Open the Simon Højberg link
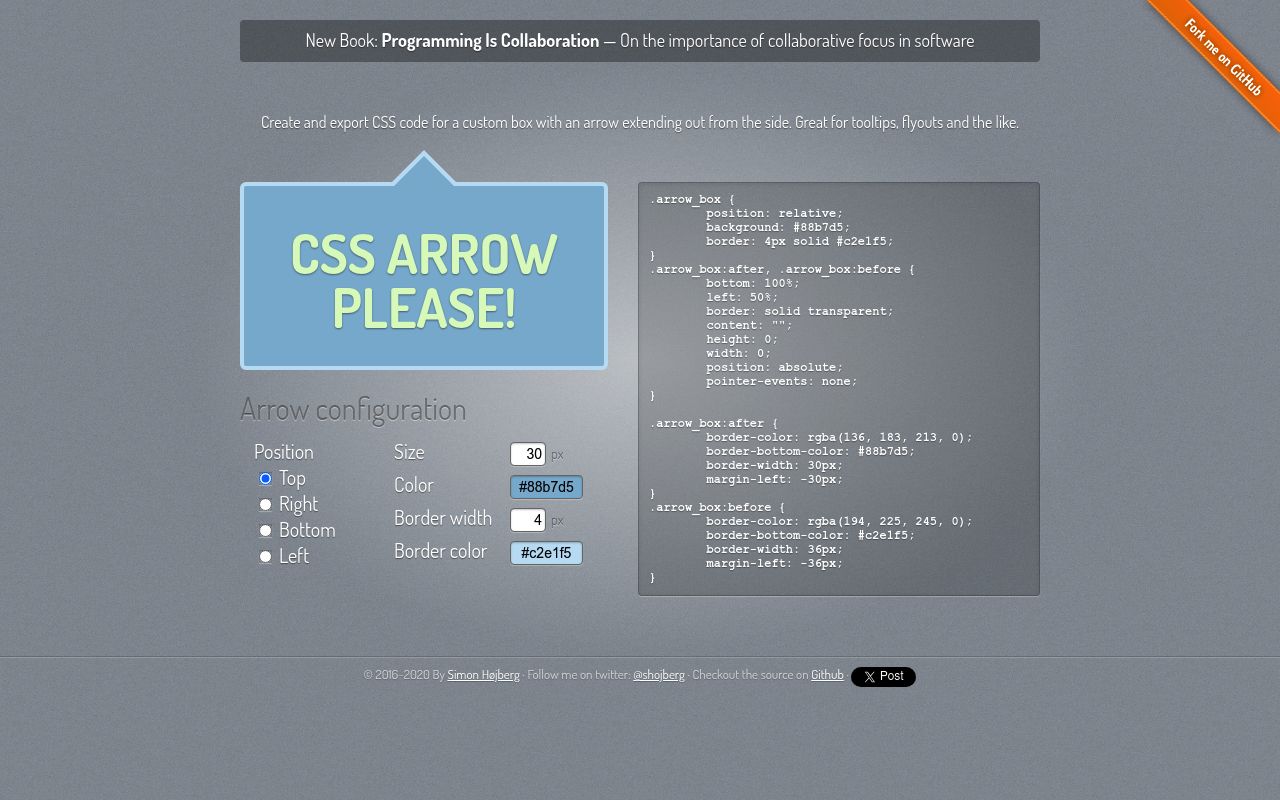1280x800 pixels. tap(483, 675)
